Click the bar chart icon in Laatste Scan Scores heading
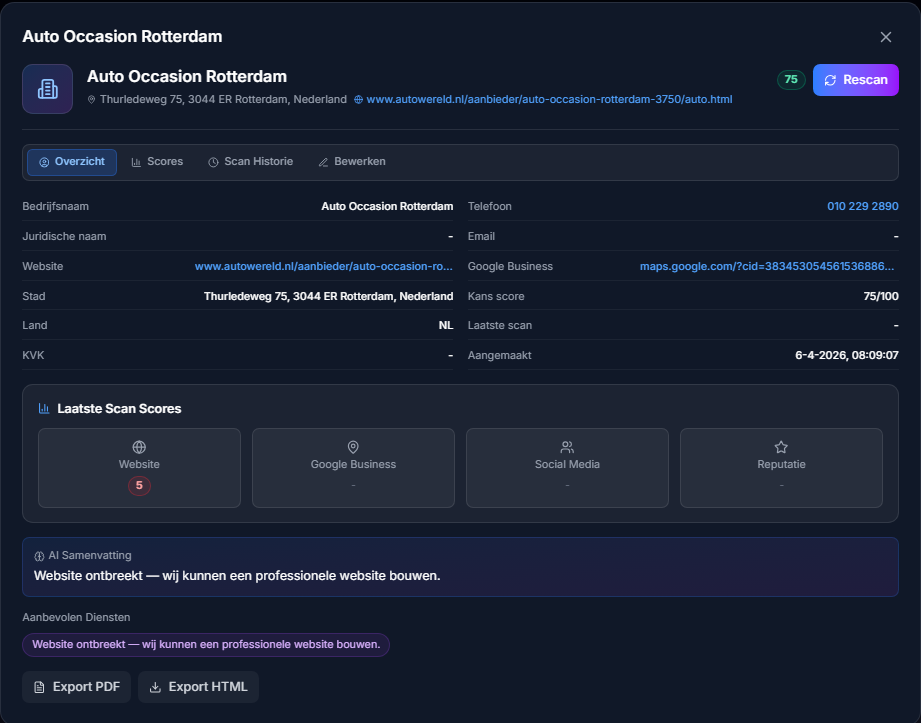This screenshot has width=921, height=723. tap(44, 408)
